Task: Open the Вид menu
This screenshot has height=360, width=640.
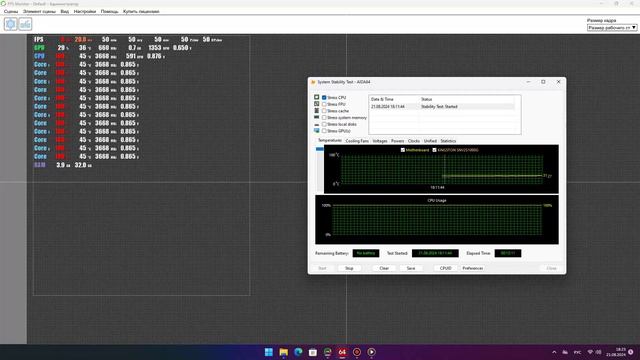Action: 64,11
